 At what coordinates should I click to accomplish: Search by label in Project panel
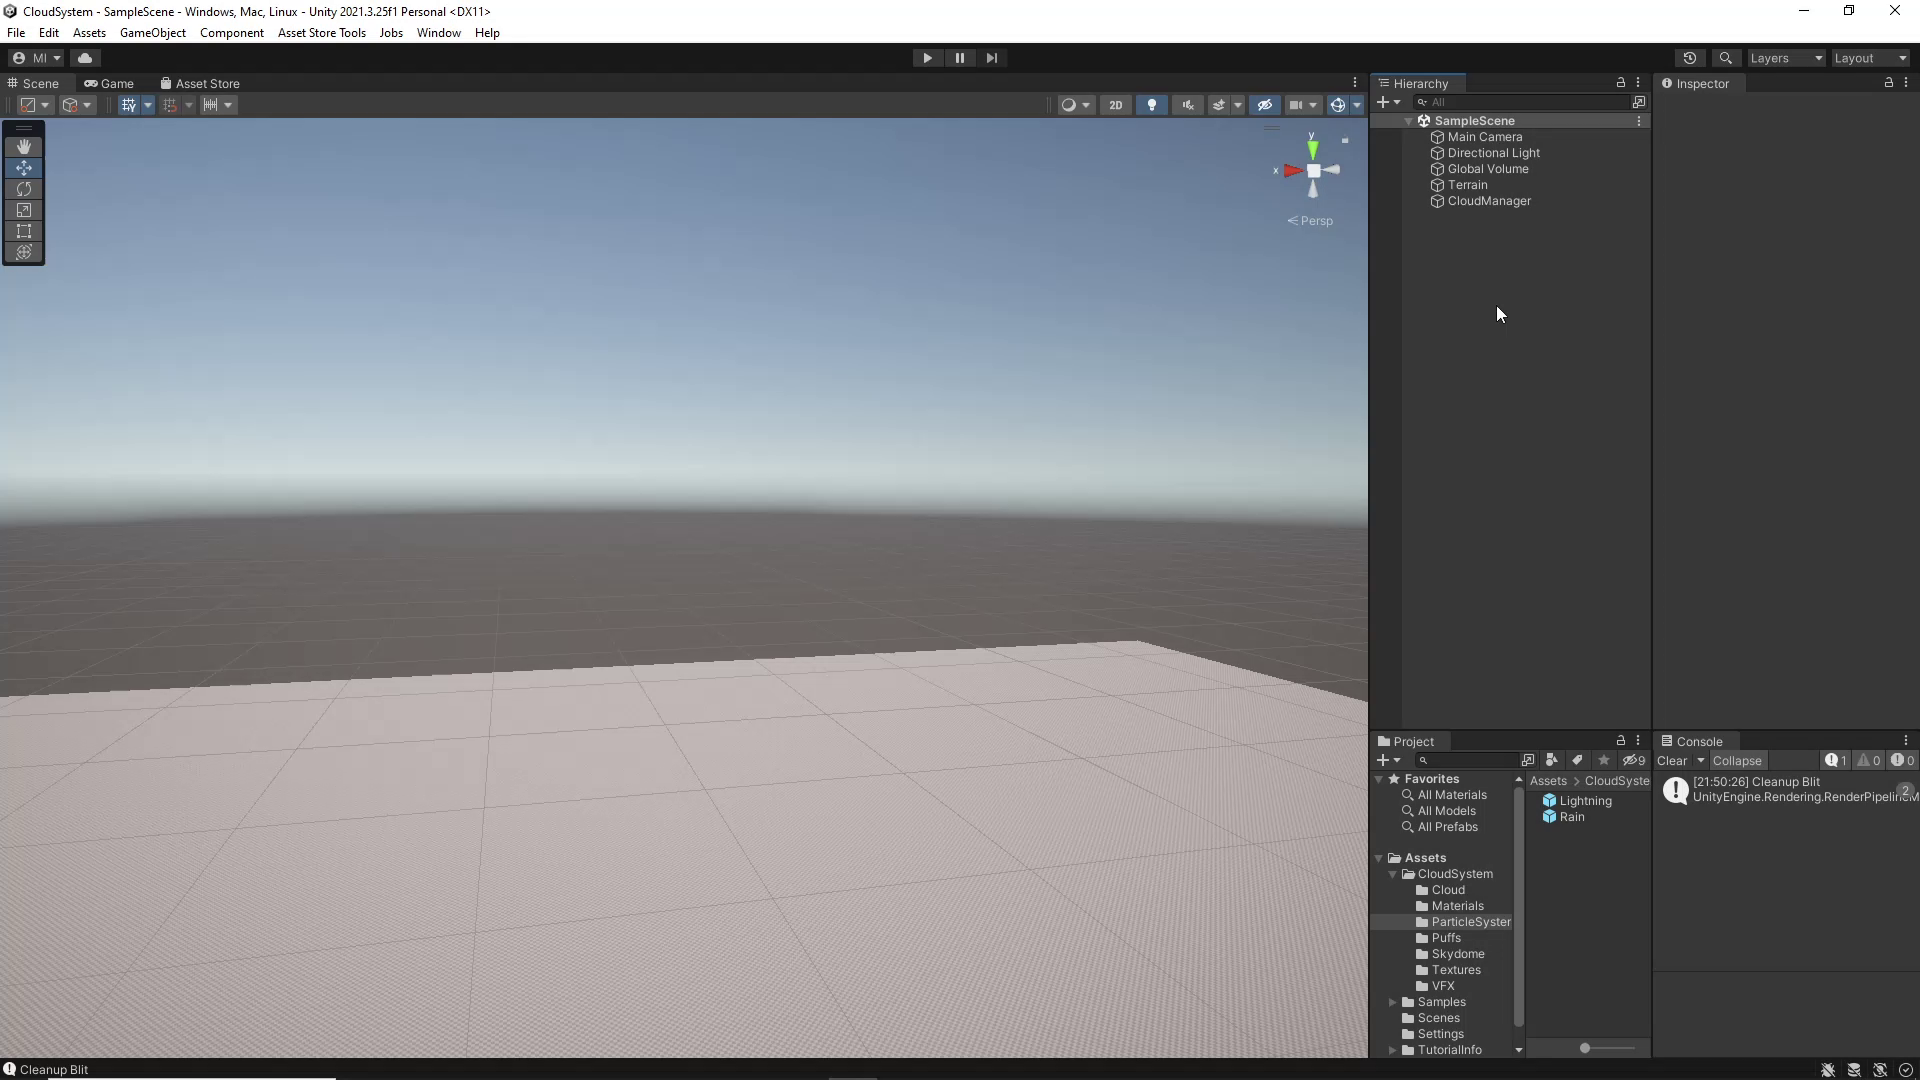click(1578, 760)
